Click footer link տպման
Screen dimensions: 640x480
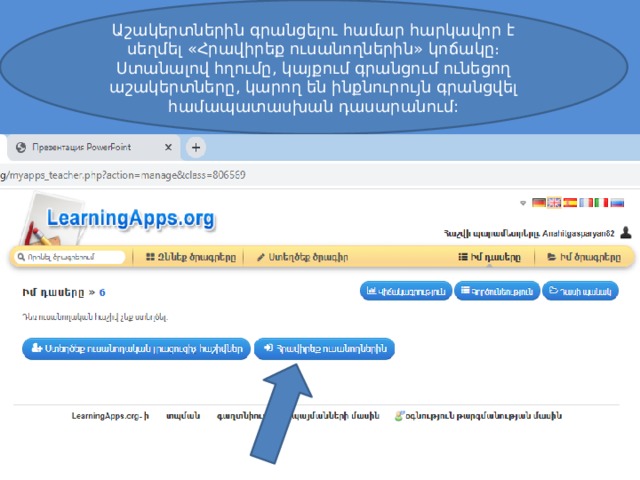click(x=183, y=416)
